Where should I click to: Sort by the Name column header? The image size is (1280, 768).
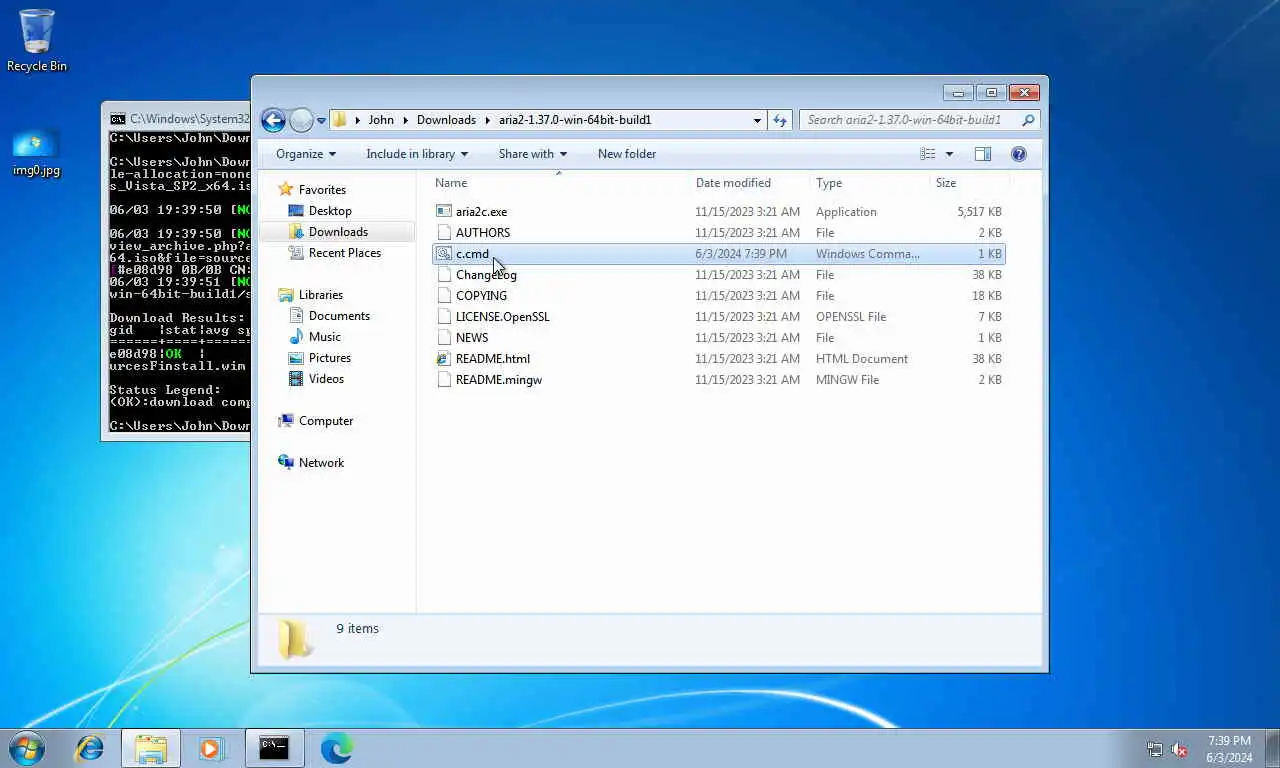558,183
